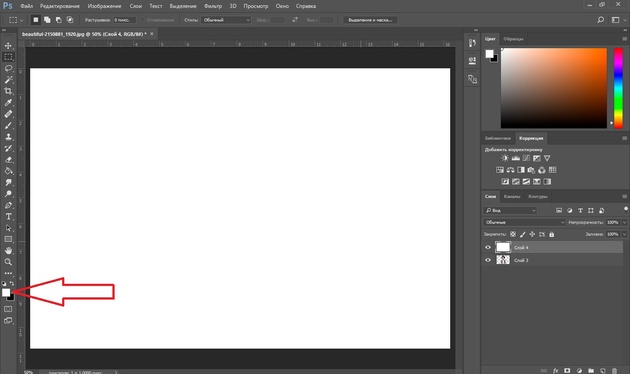630x374 pixels.
Task: Add a Vibrance adjustment
Action: 547,158
